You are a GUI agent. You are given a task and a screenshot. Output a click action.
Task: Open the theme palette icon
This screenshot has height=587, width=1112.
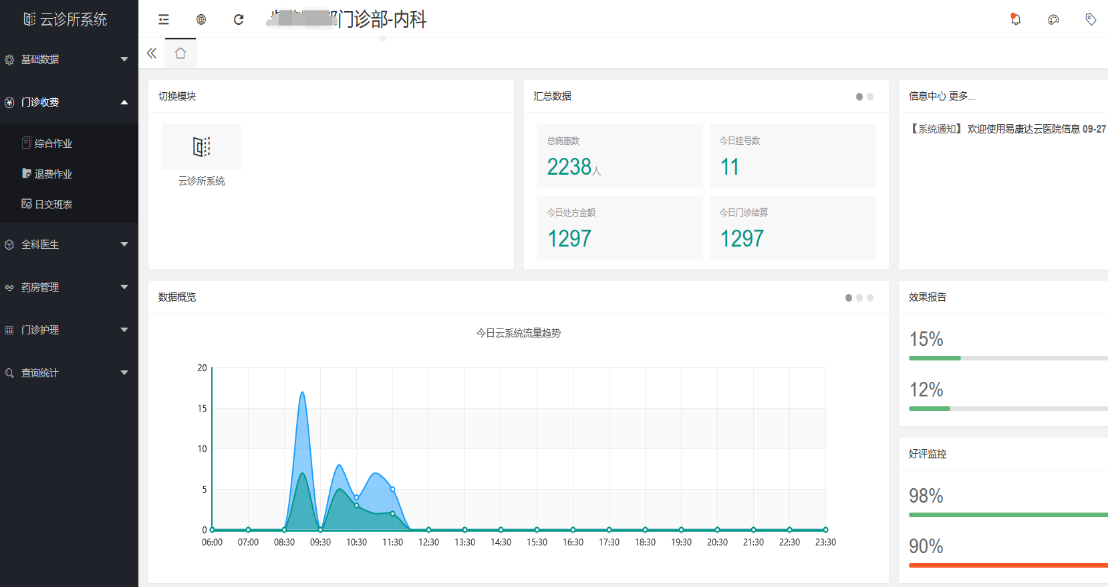click(1053, 19)
